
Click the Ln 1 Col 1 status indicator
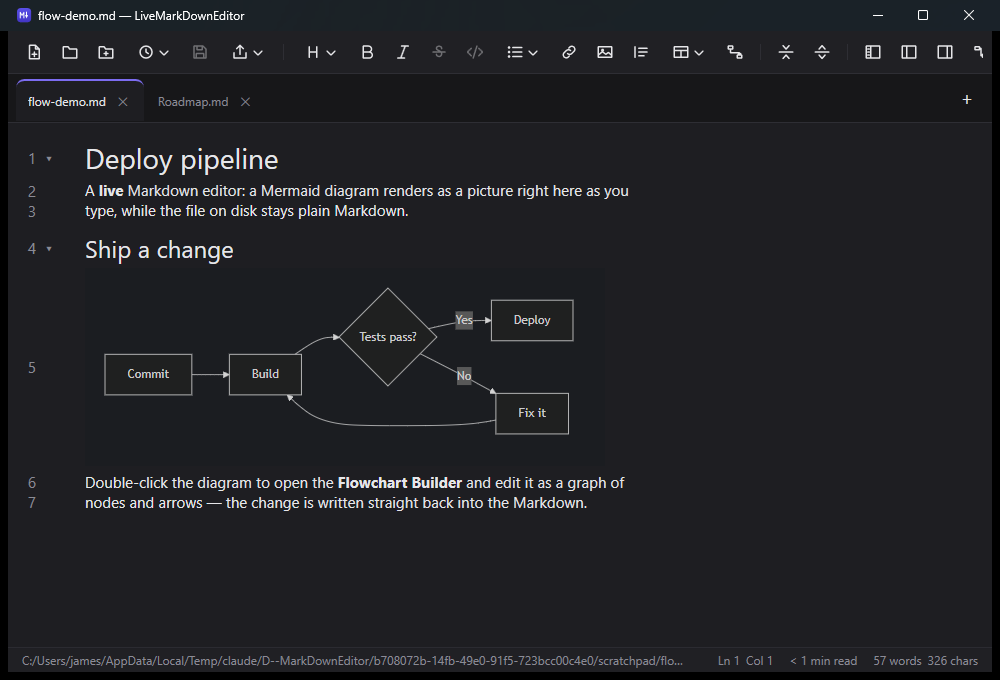click(x=745, y=661)
